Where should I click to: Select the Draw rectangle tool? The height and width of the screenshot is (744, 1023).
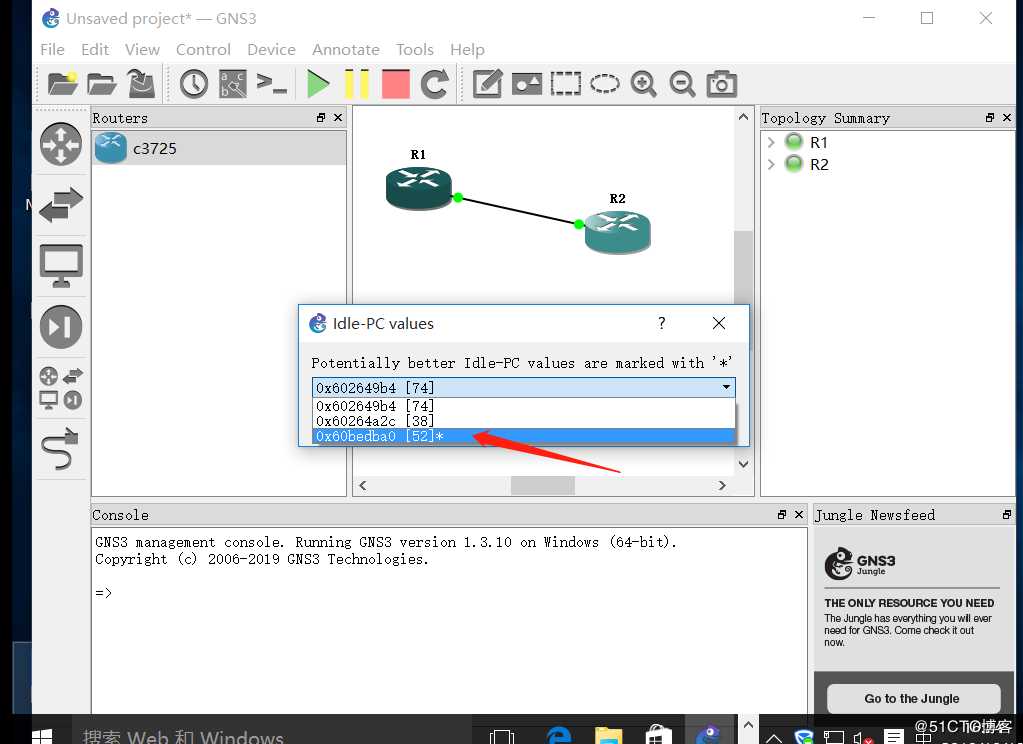[566, 84]
